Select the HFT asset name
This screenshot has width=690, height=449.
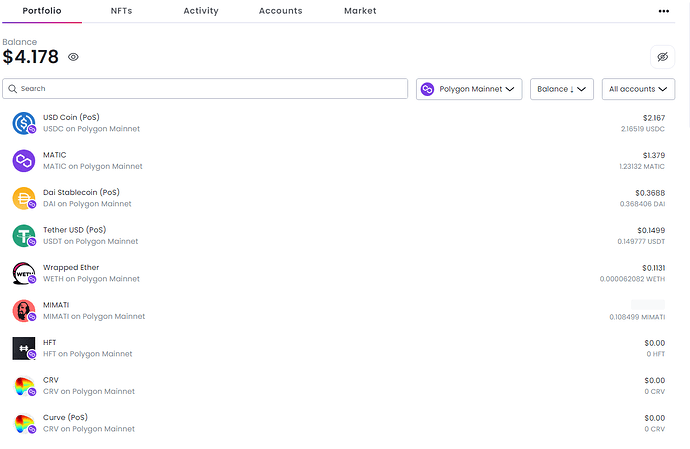[x=50, y=342]
